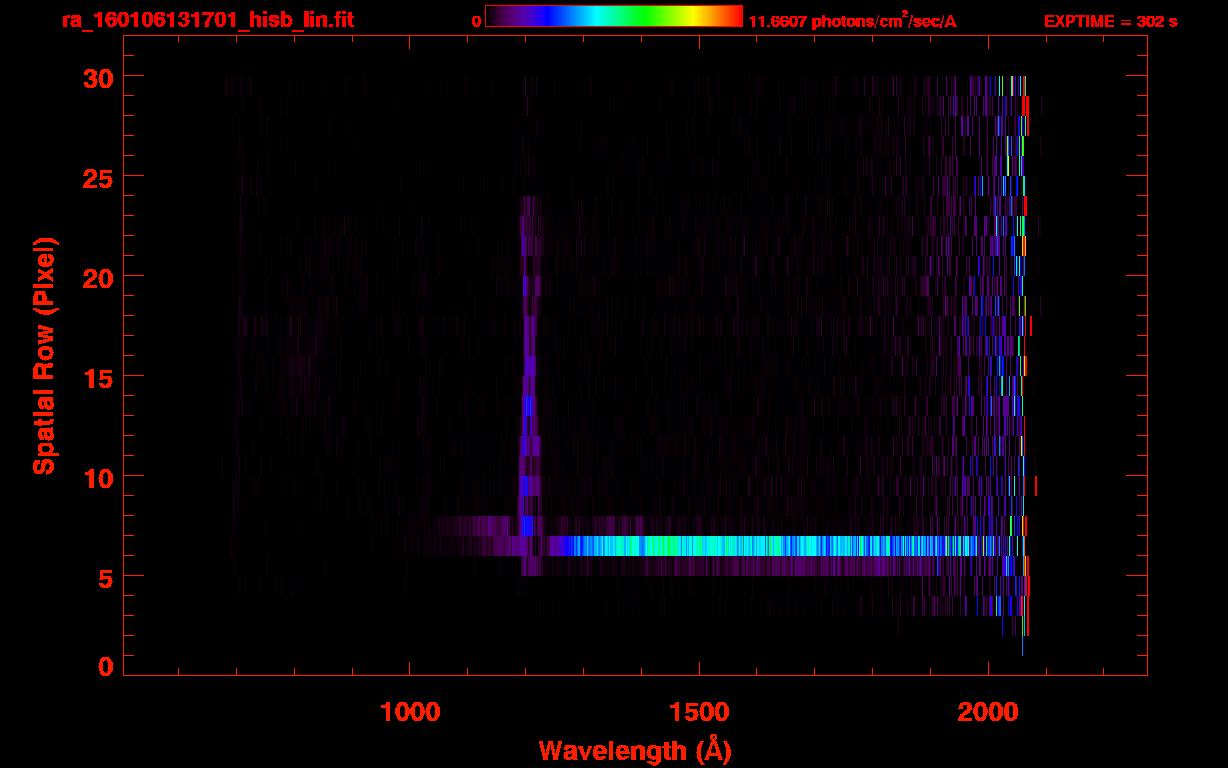Click the 1500 wavelength tick label

[698, 711]
